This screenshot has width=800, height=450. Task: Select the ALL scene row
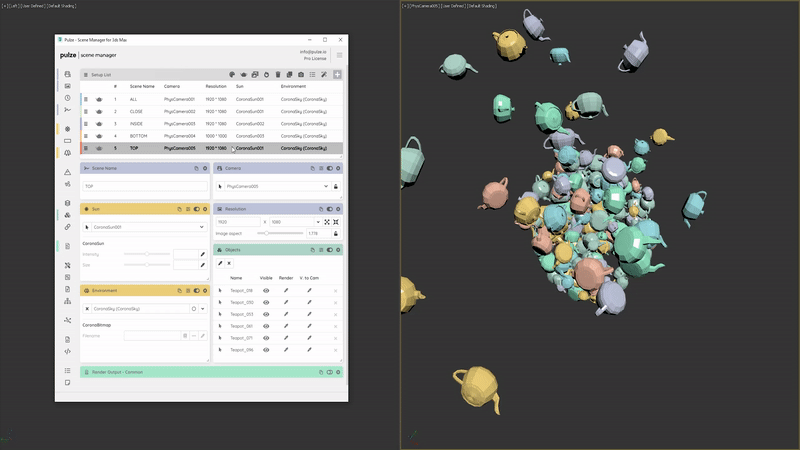[x=211, y=99]
